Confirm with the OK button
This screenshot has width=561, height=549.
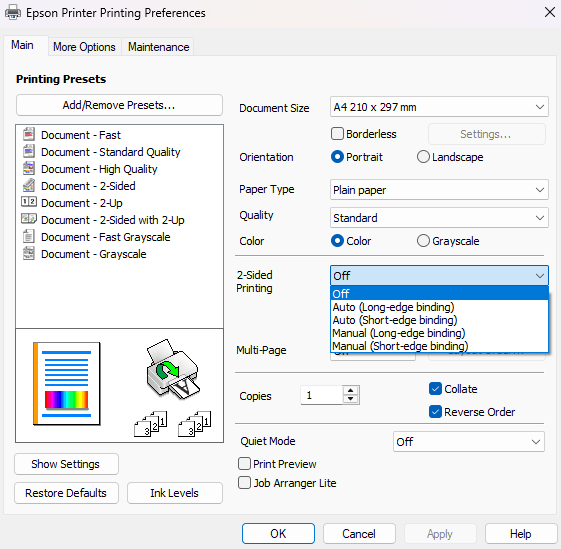point(278,534)
